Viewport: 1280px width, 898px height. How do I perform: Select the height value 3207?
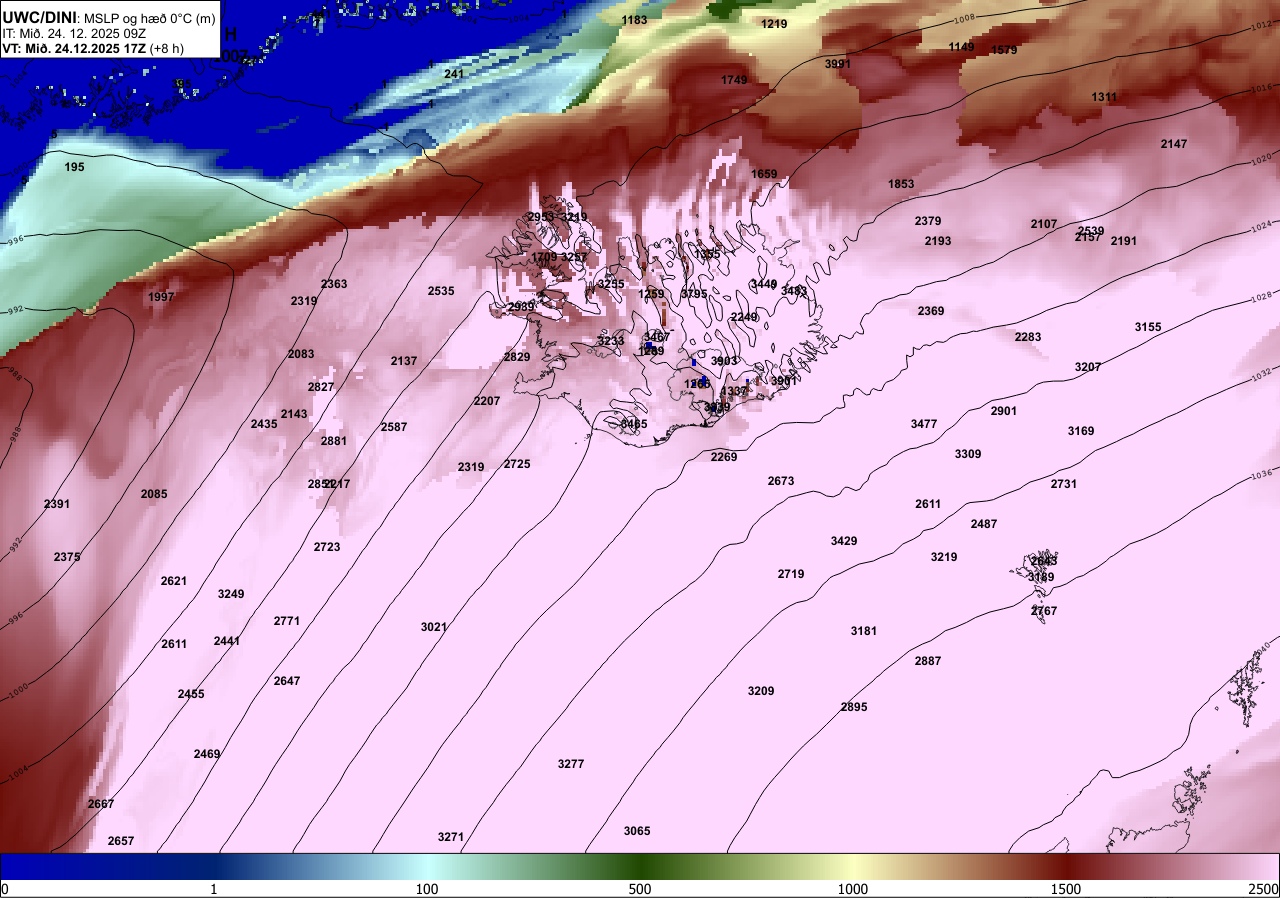tap(1088, 367)
